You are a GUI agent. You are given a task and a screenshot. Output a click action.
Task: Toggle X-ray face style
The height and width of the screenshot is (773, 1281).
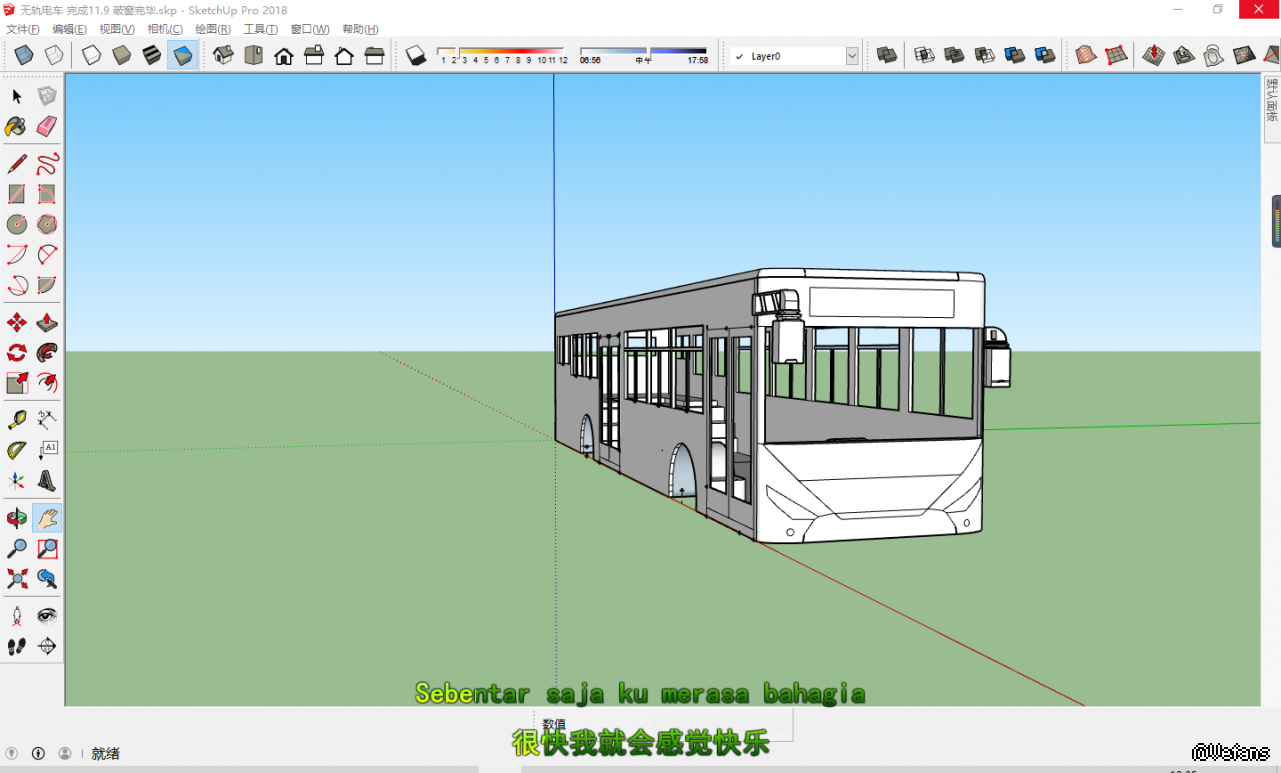click(24, 56)
